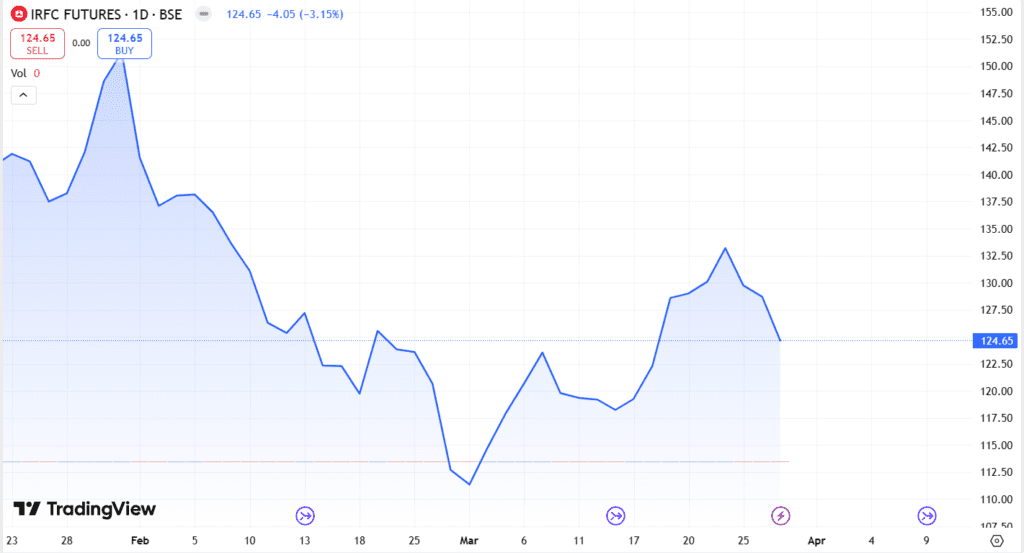Click the price change -4.05 (-3.15%) text
This screenshot has width=1024, height=553.
[305, 14]
